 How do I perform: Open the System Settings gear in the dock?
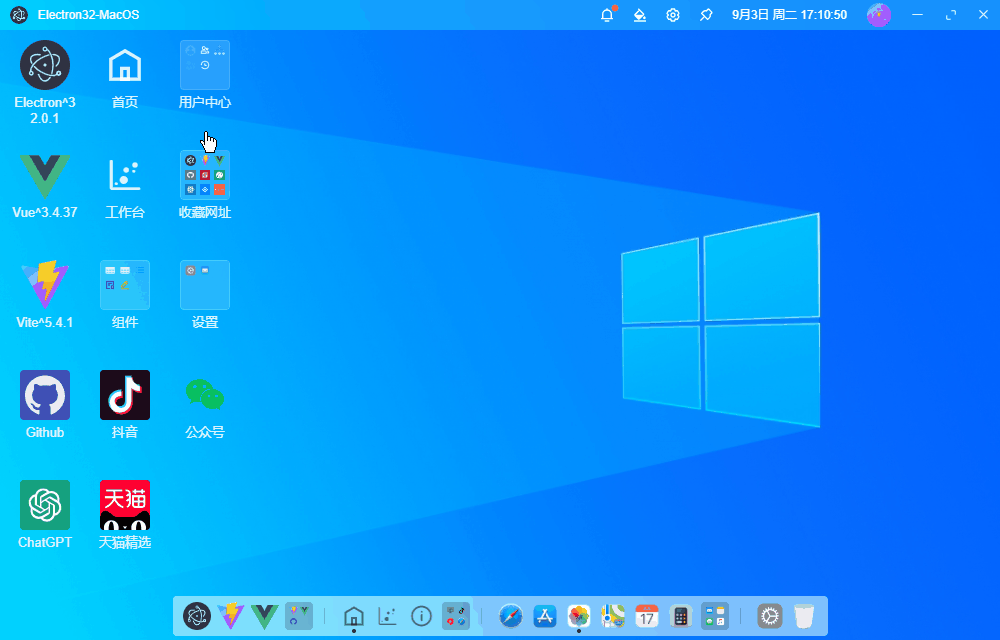(x=770, y=616)
